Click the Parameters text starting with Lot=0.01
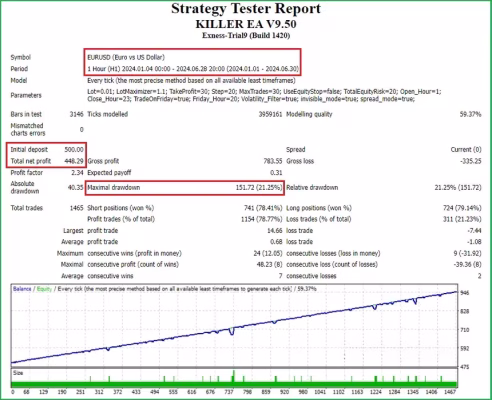 coord(264,95)
